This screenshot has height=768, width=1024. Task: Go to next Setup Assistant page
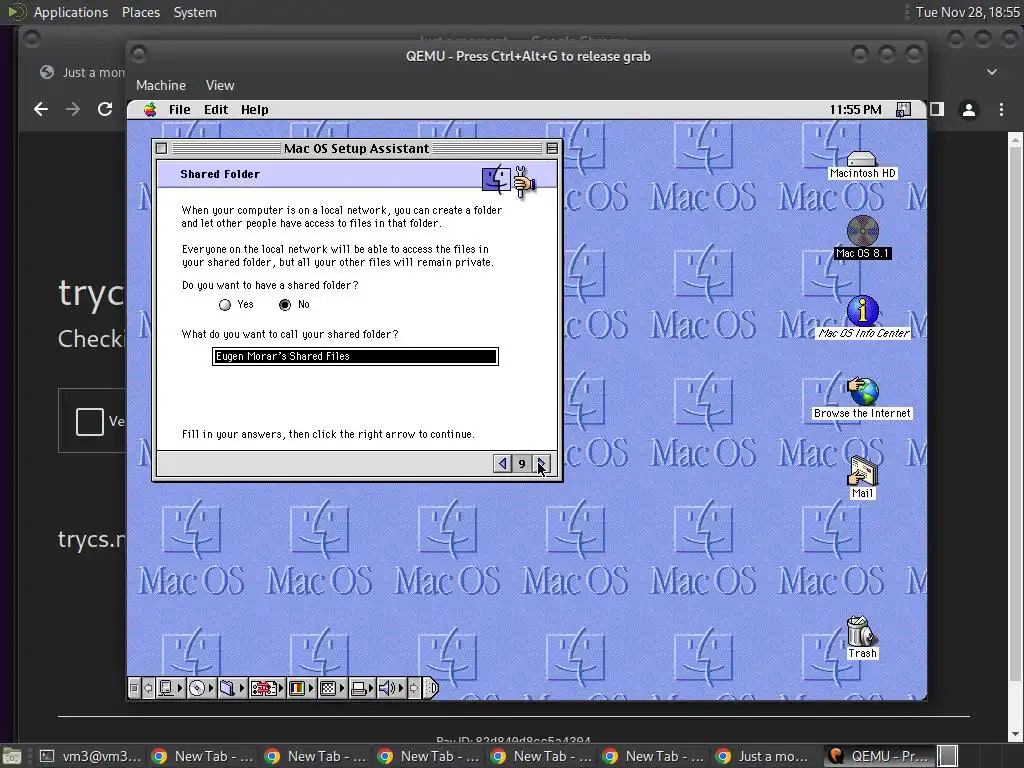[x=541, y=464]
